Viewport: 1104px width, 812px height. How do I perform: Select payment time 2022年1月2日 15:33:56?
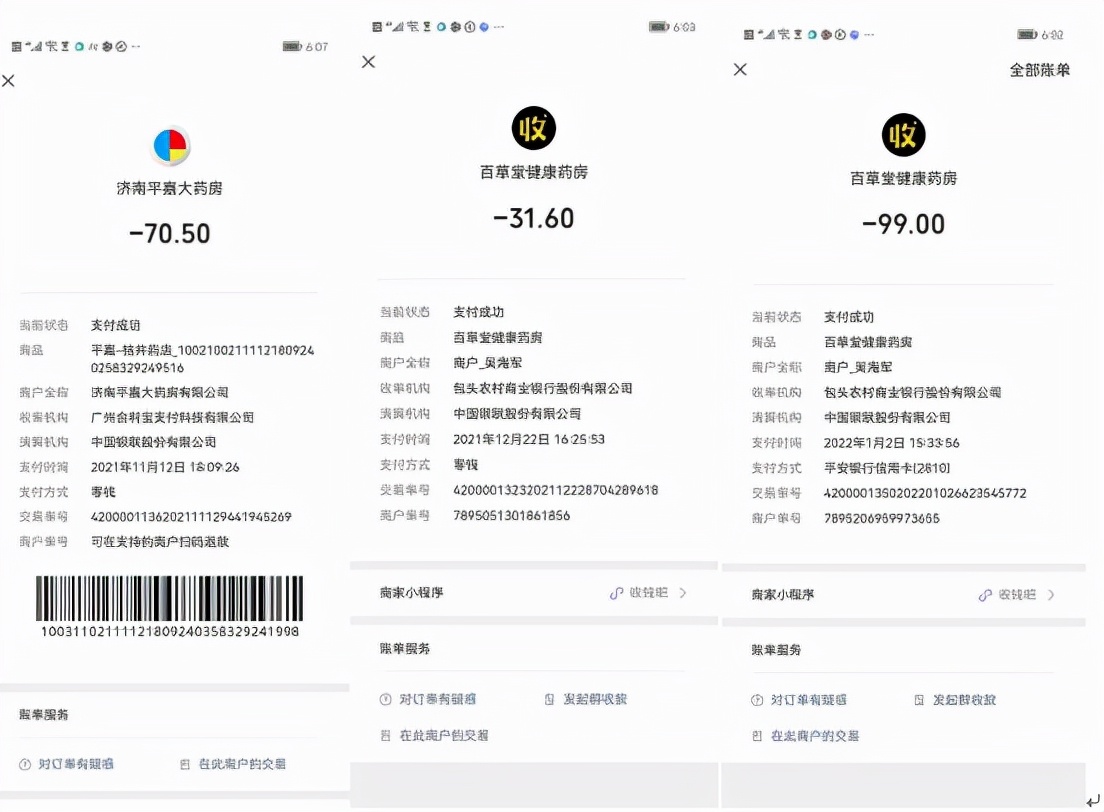click(x=891, y=443)
